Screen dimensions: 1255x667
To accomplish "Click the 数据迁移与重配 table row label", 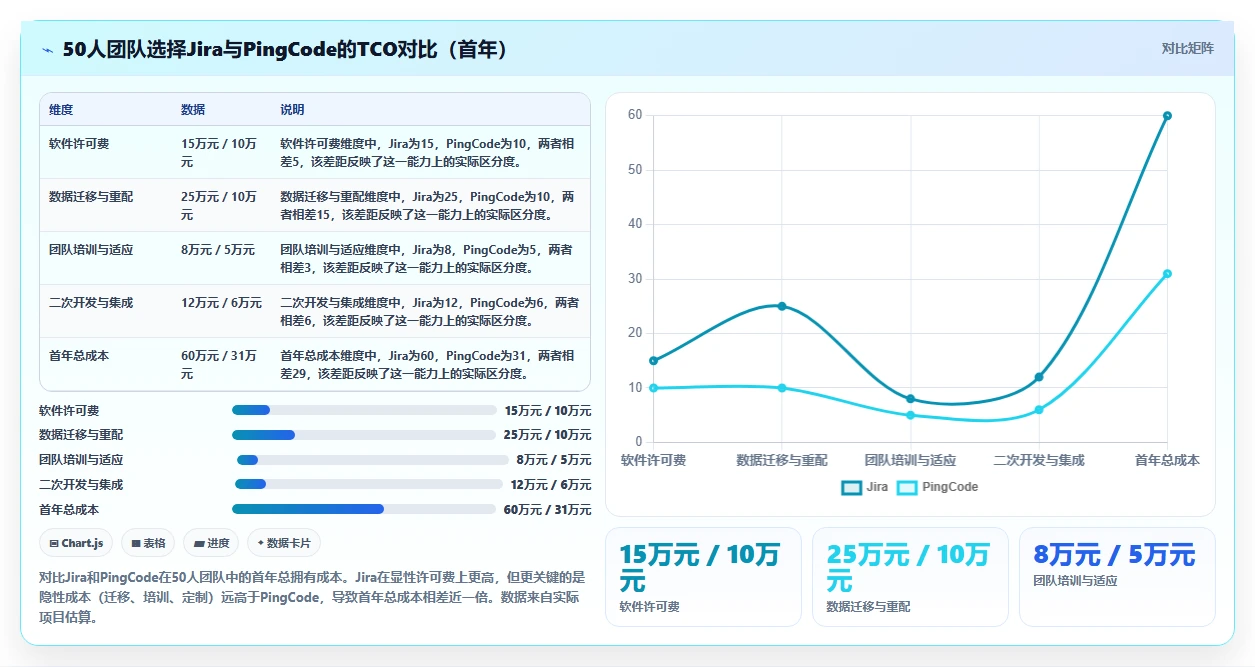I will pos(91,197).
